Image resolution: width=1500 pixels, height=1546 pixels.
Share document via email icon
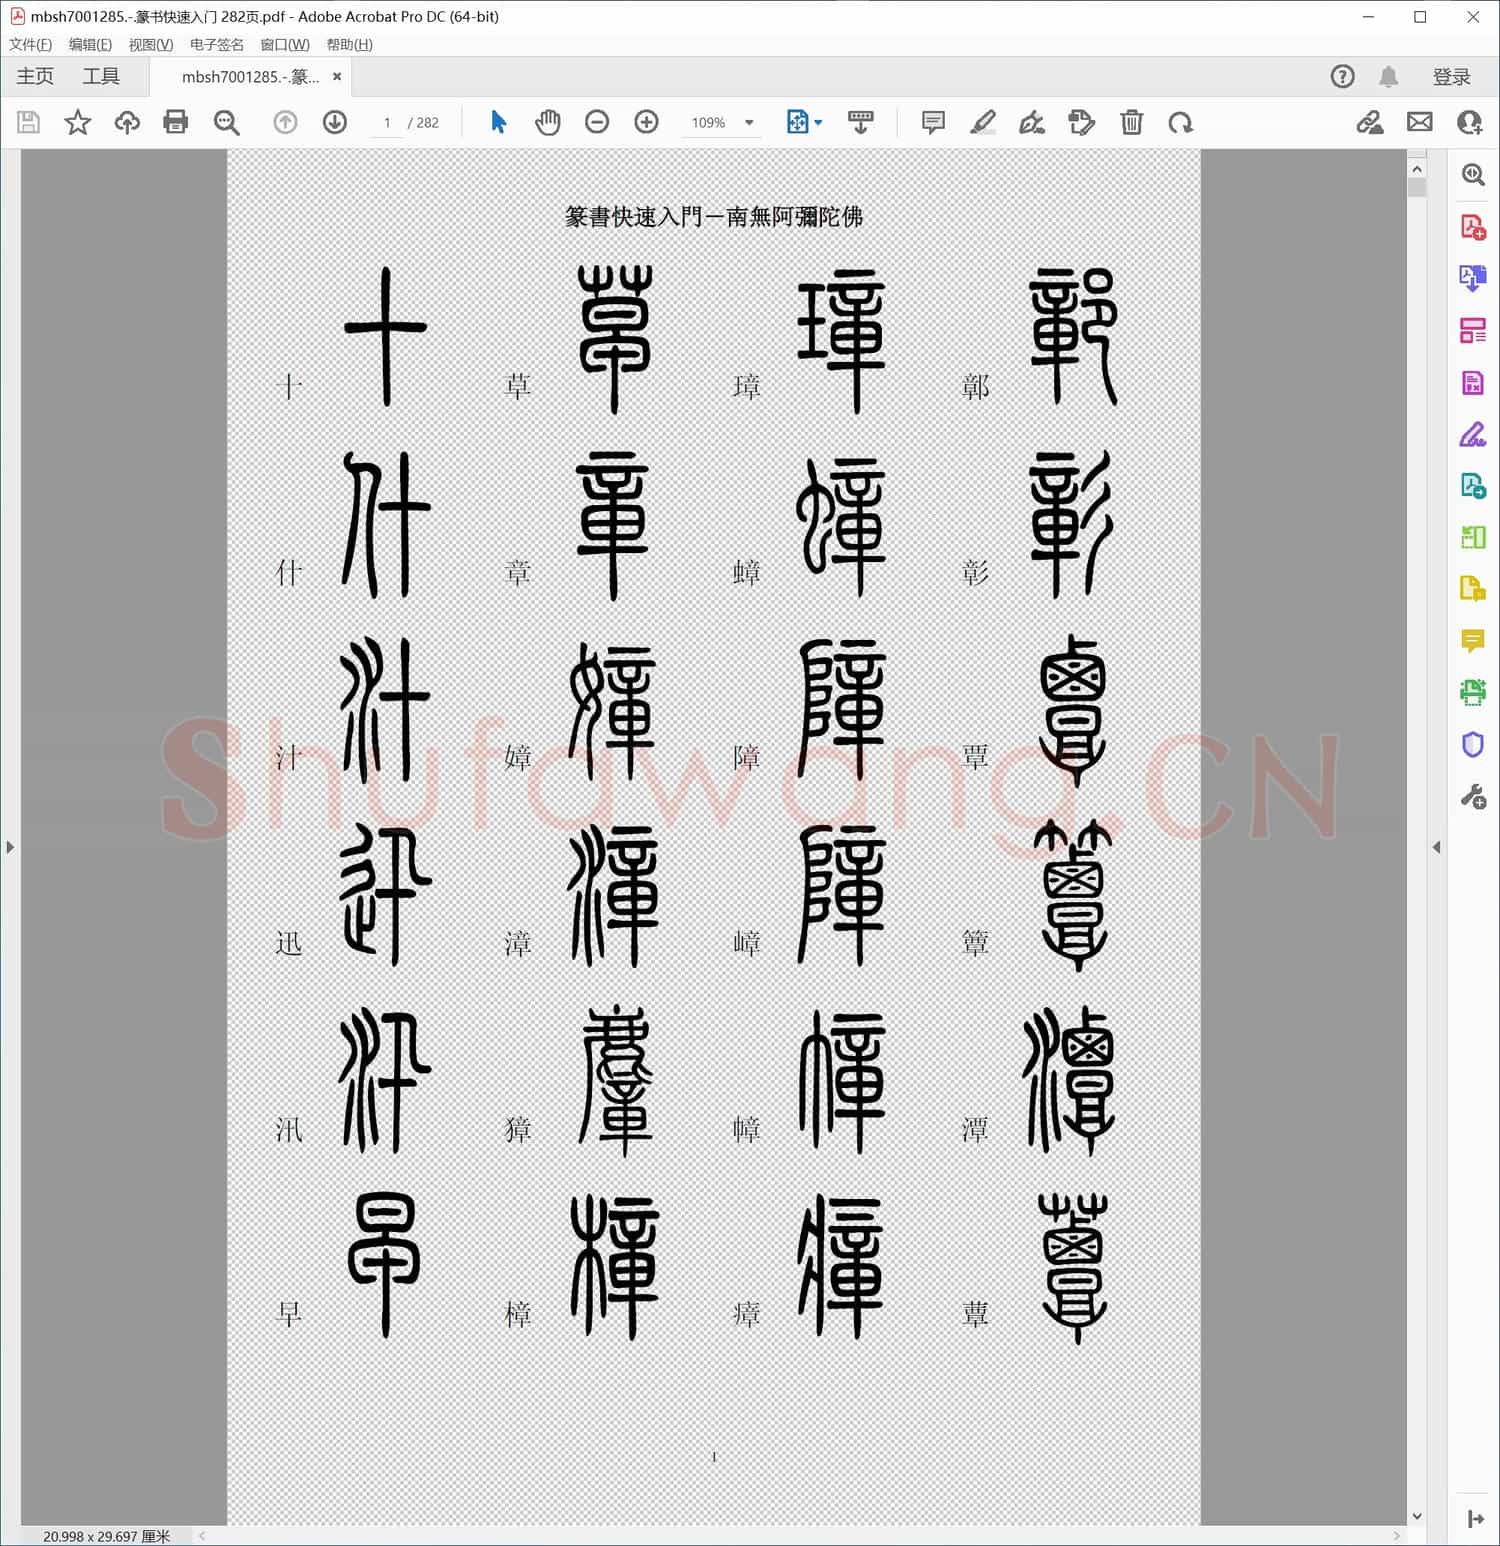(x=1420, y=122)
